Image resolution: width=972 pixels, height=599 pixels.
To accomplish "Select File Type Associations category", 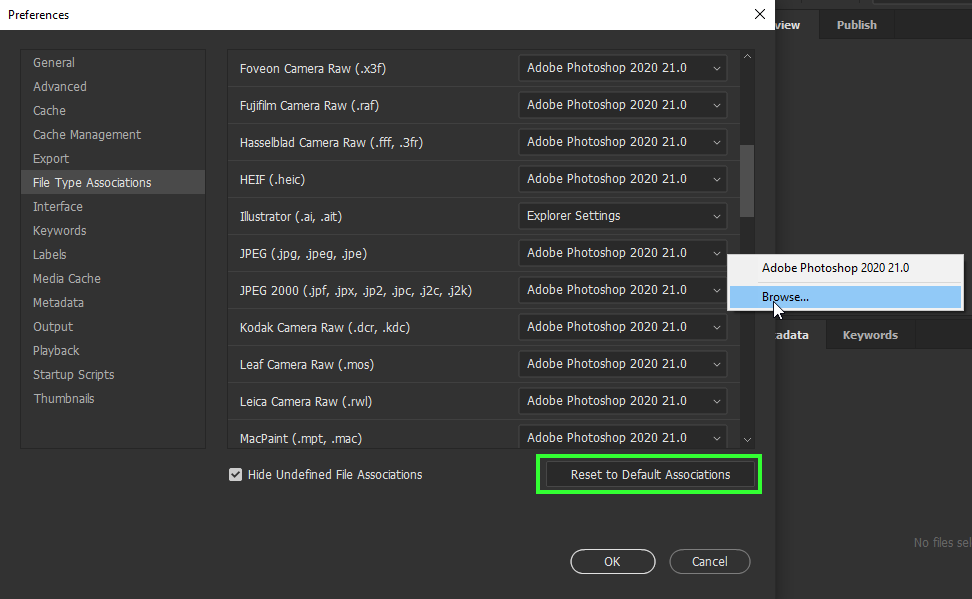I will (x=113, y=182).
